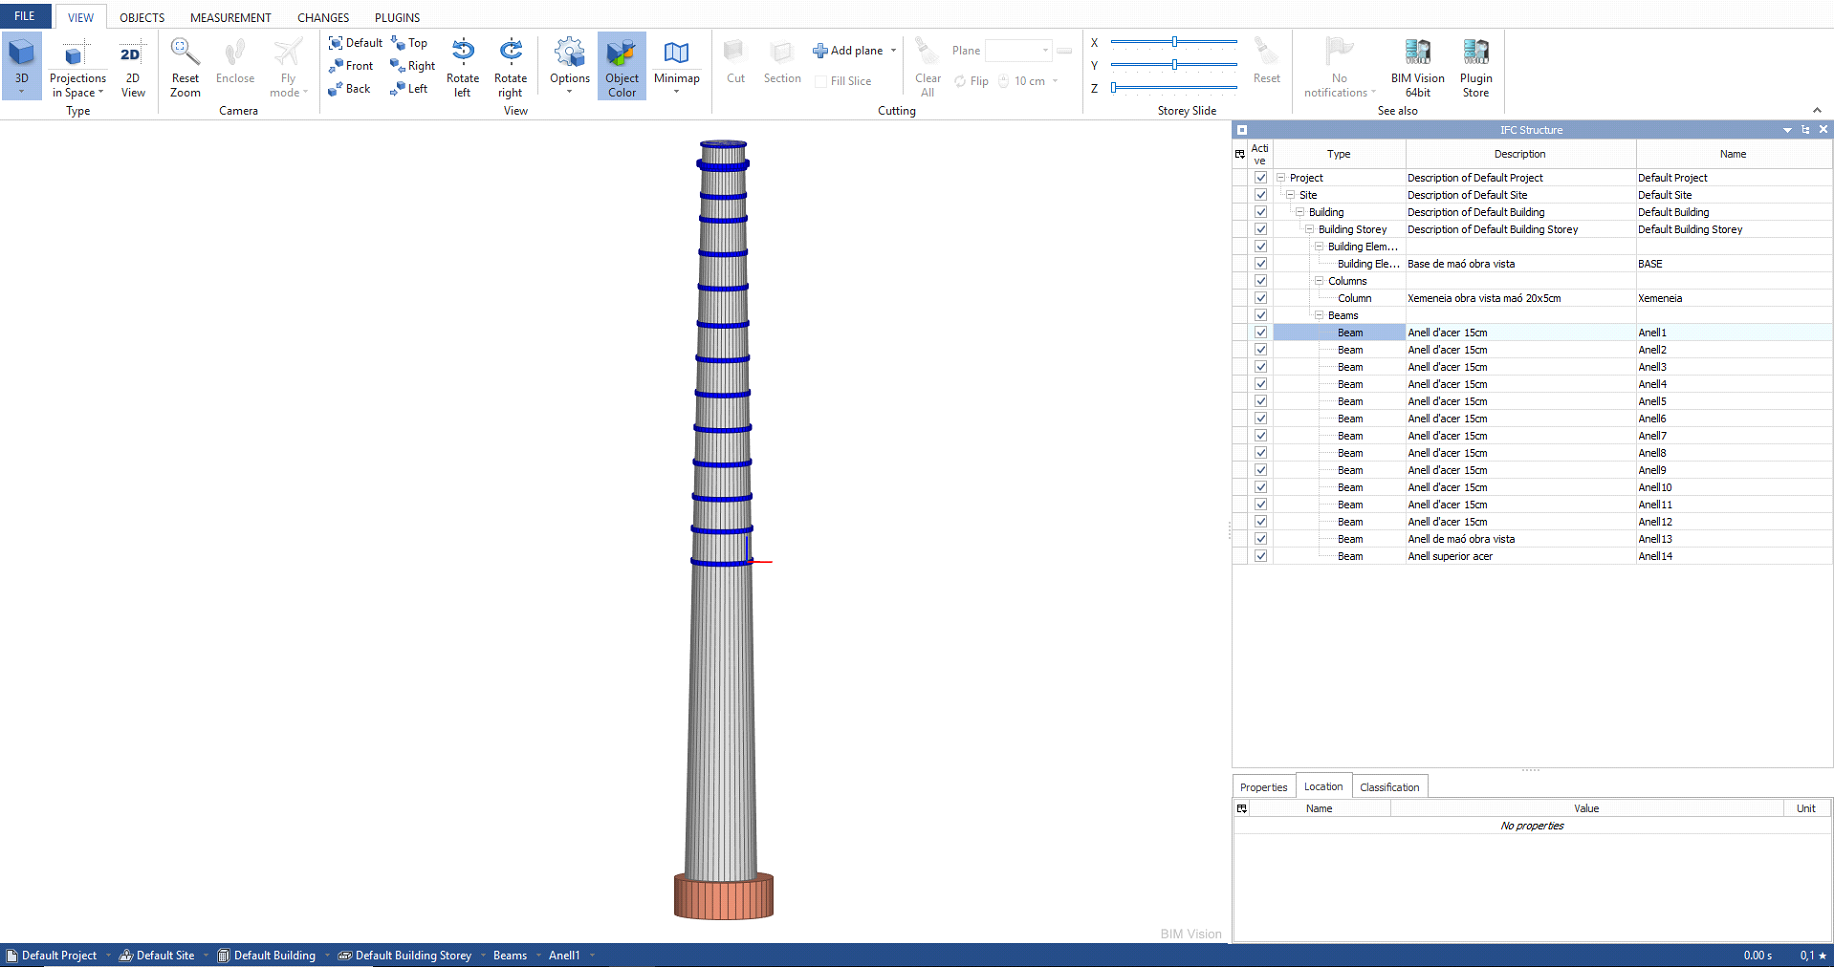Sort by Description column header
This screenshot has width=1834, height=967.
click(x=1520, y=154)
